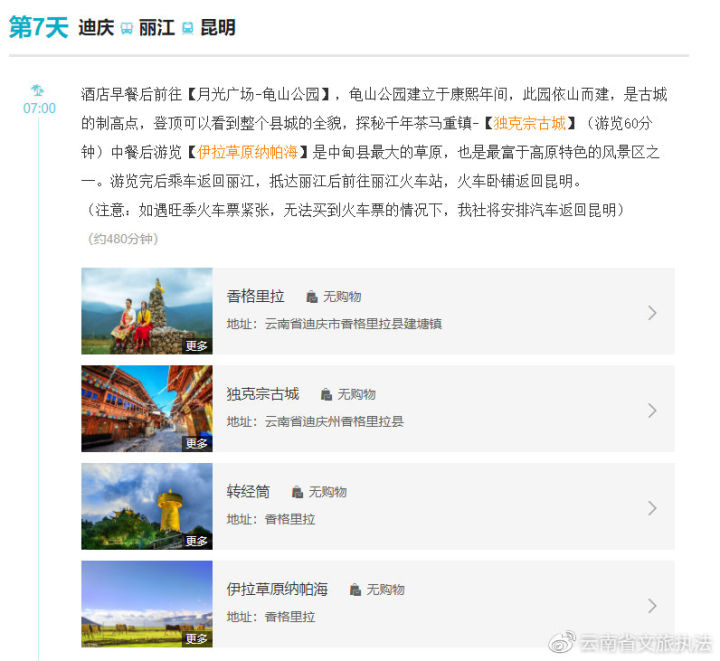Viewport: 720px width, 661px height.
Task: Expand the 独克宗古城 card chevron
Action: (652, 411)
